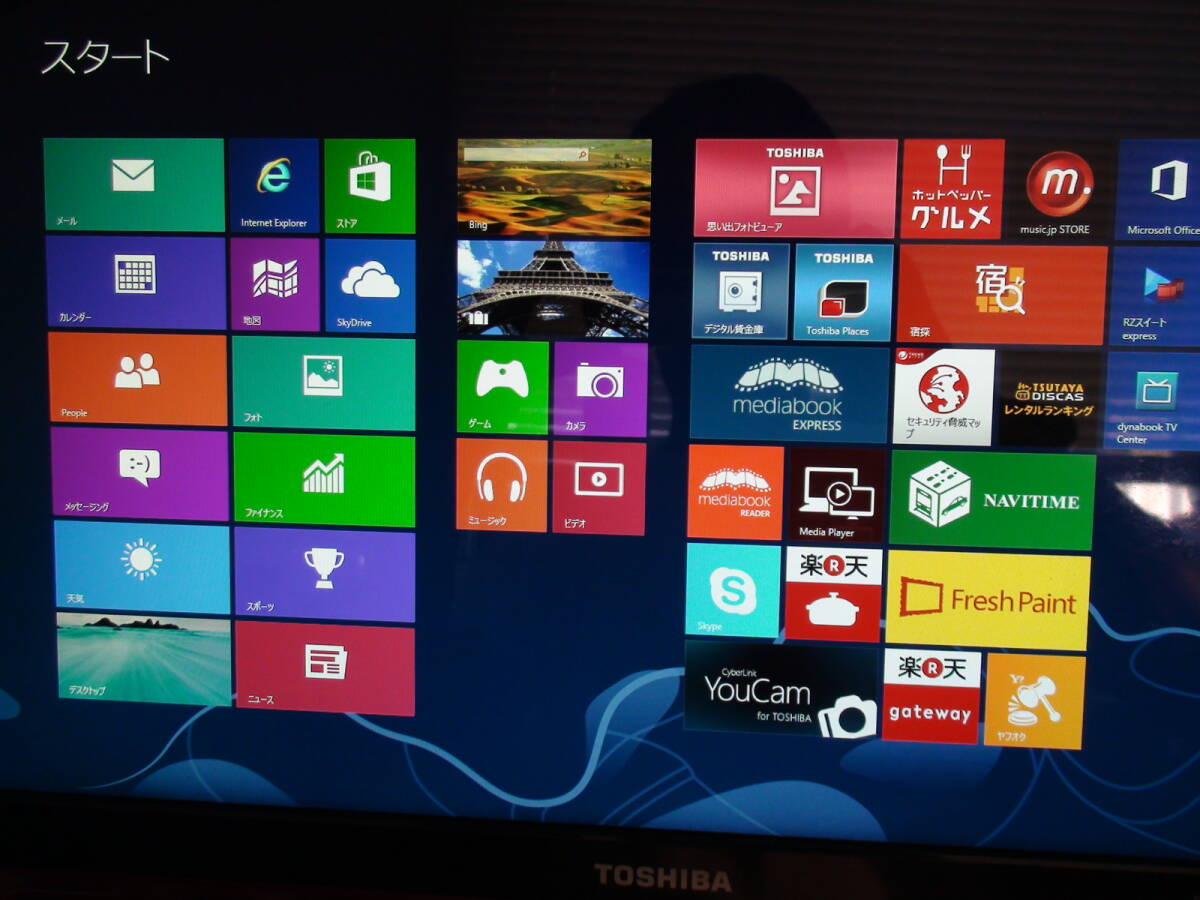The image size is (1200, 900).
Task: Open the Rakuten gateway tile
Action: tap(931, 696)
